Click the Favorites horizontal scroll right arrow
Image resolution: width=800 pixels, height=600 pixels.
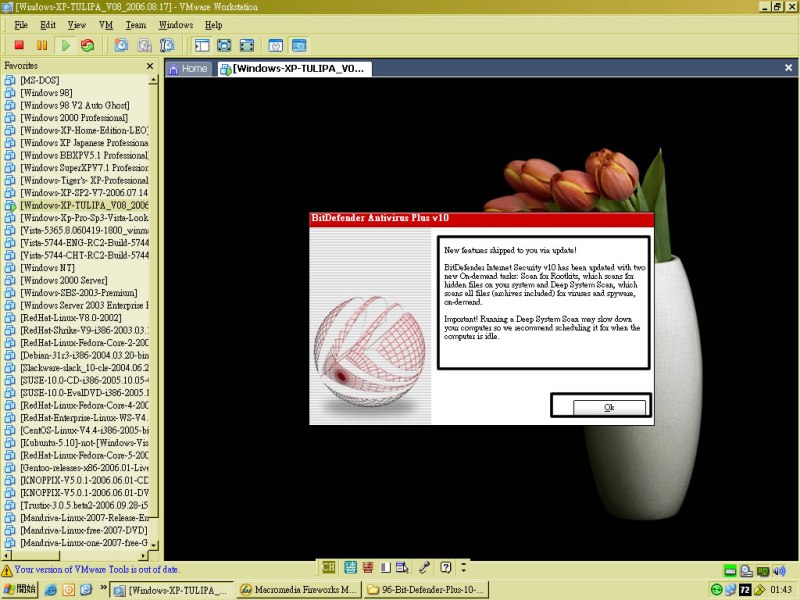pos(143,555)
